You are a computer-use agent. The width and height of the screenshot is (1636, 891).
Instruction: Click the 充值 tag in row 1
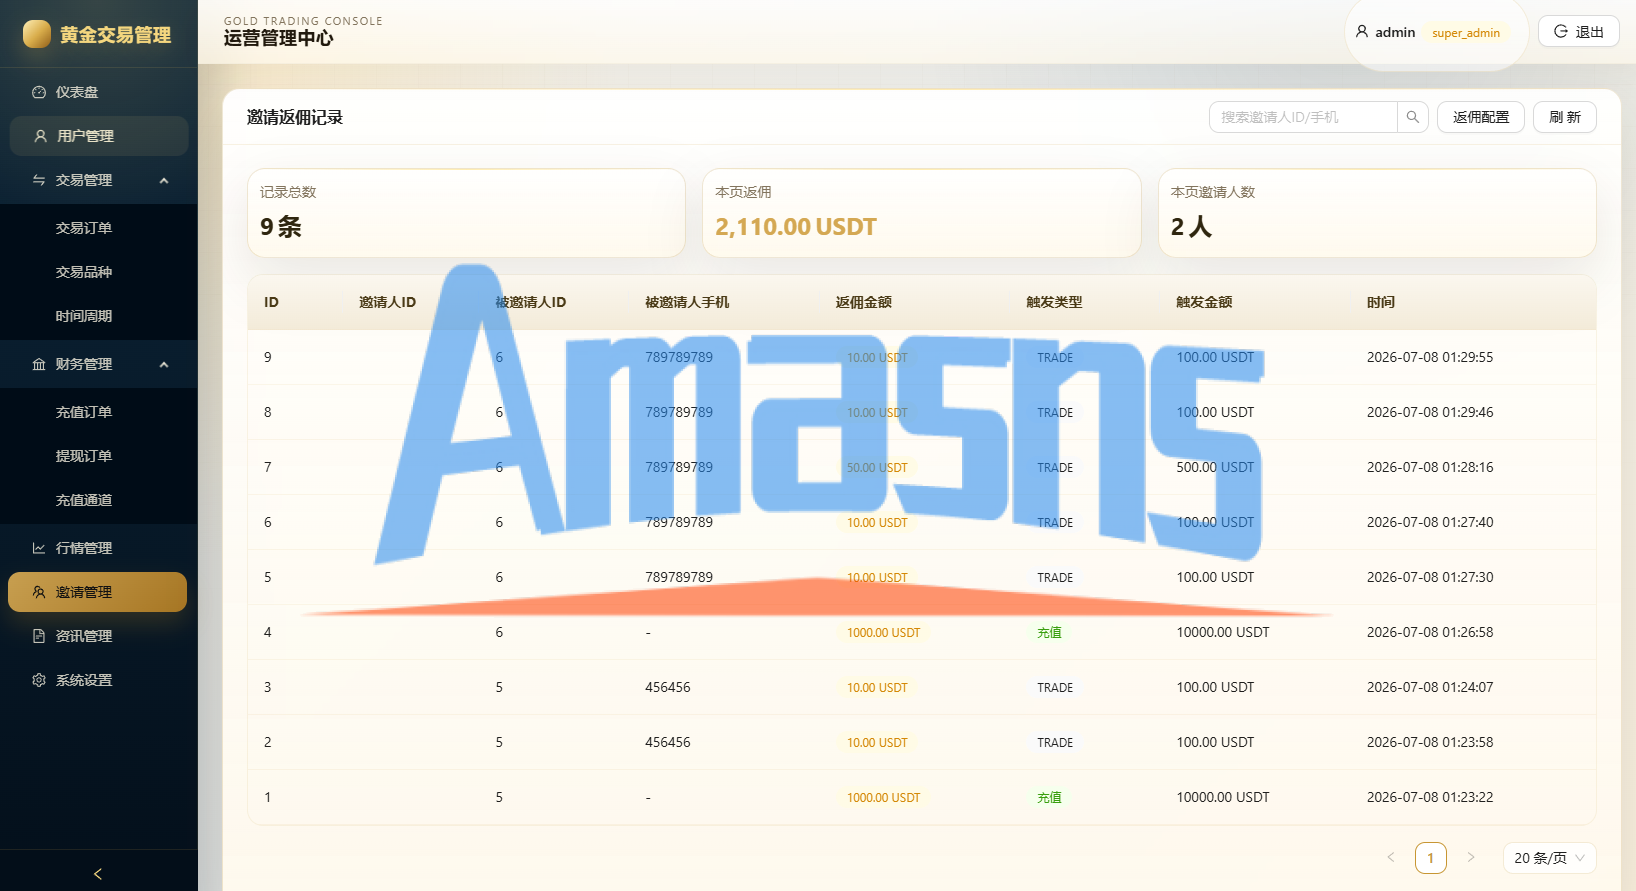click(x=1049, y=797)
